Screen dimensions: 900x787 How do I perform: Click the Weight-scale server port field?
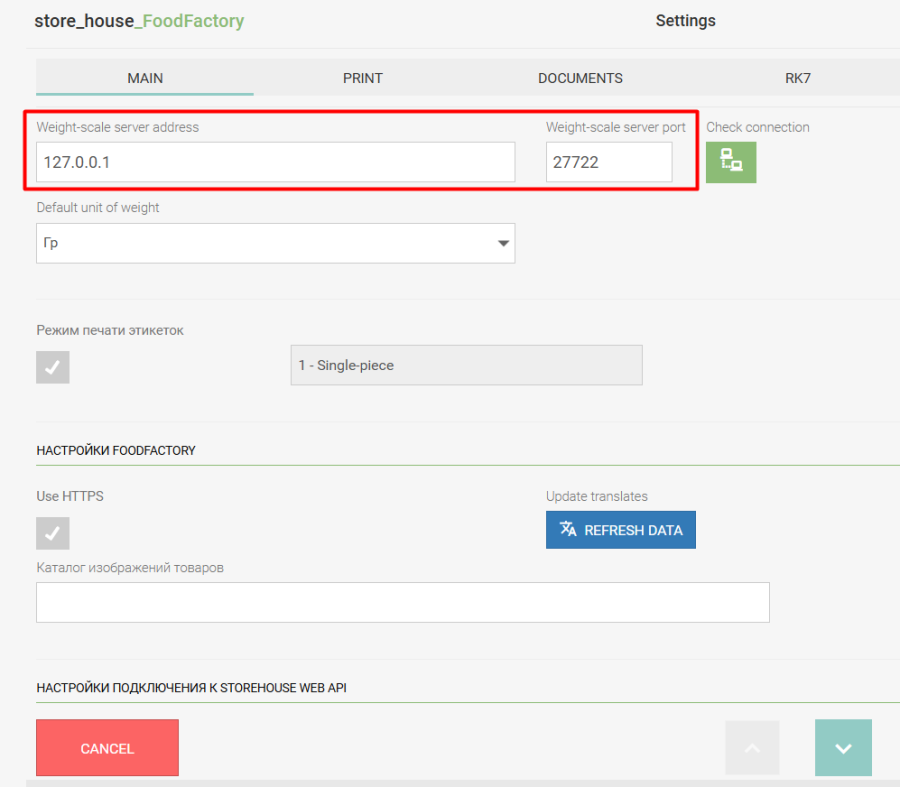(609, 162)
